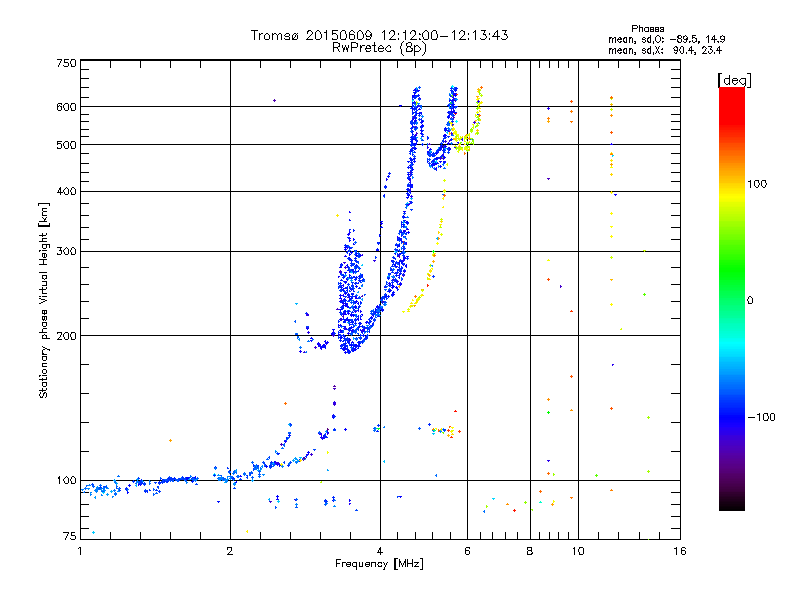
Task: Click colorbar tick label '-100'
Action: [761, 417]
